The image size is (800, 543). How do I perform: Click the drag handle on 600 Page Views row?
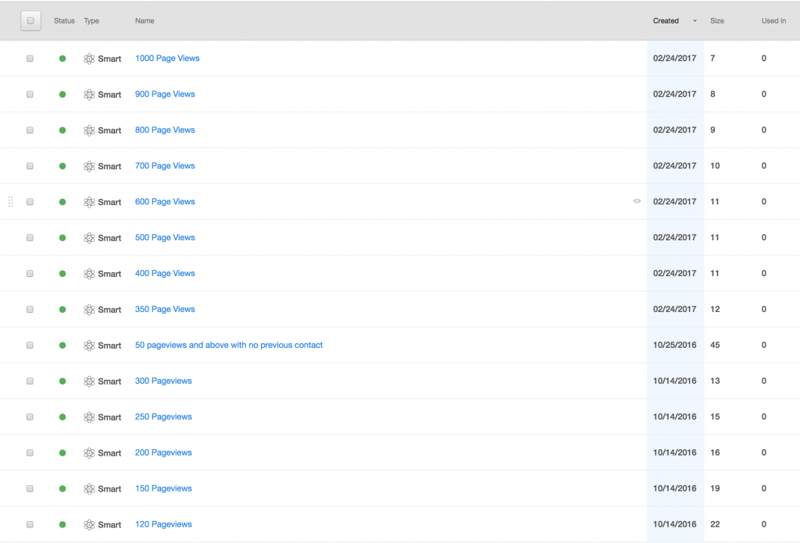[x=10, y=202]
